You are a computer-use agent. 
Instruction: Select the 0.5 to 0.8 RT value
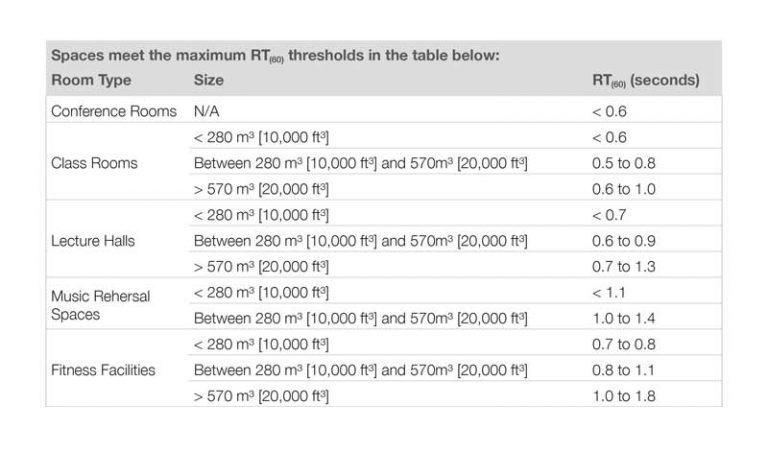pyautogui.click(x=624, y=163)
